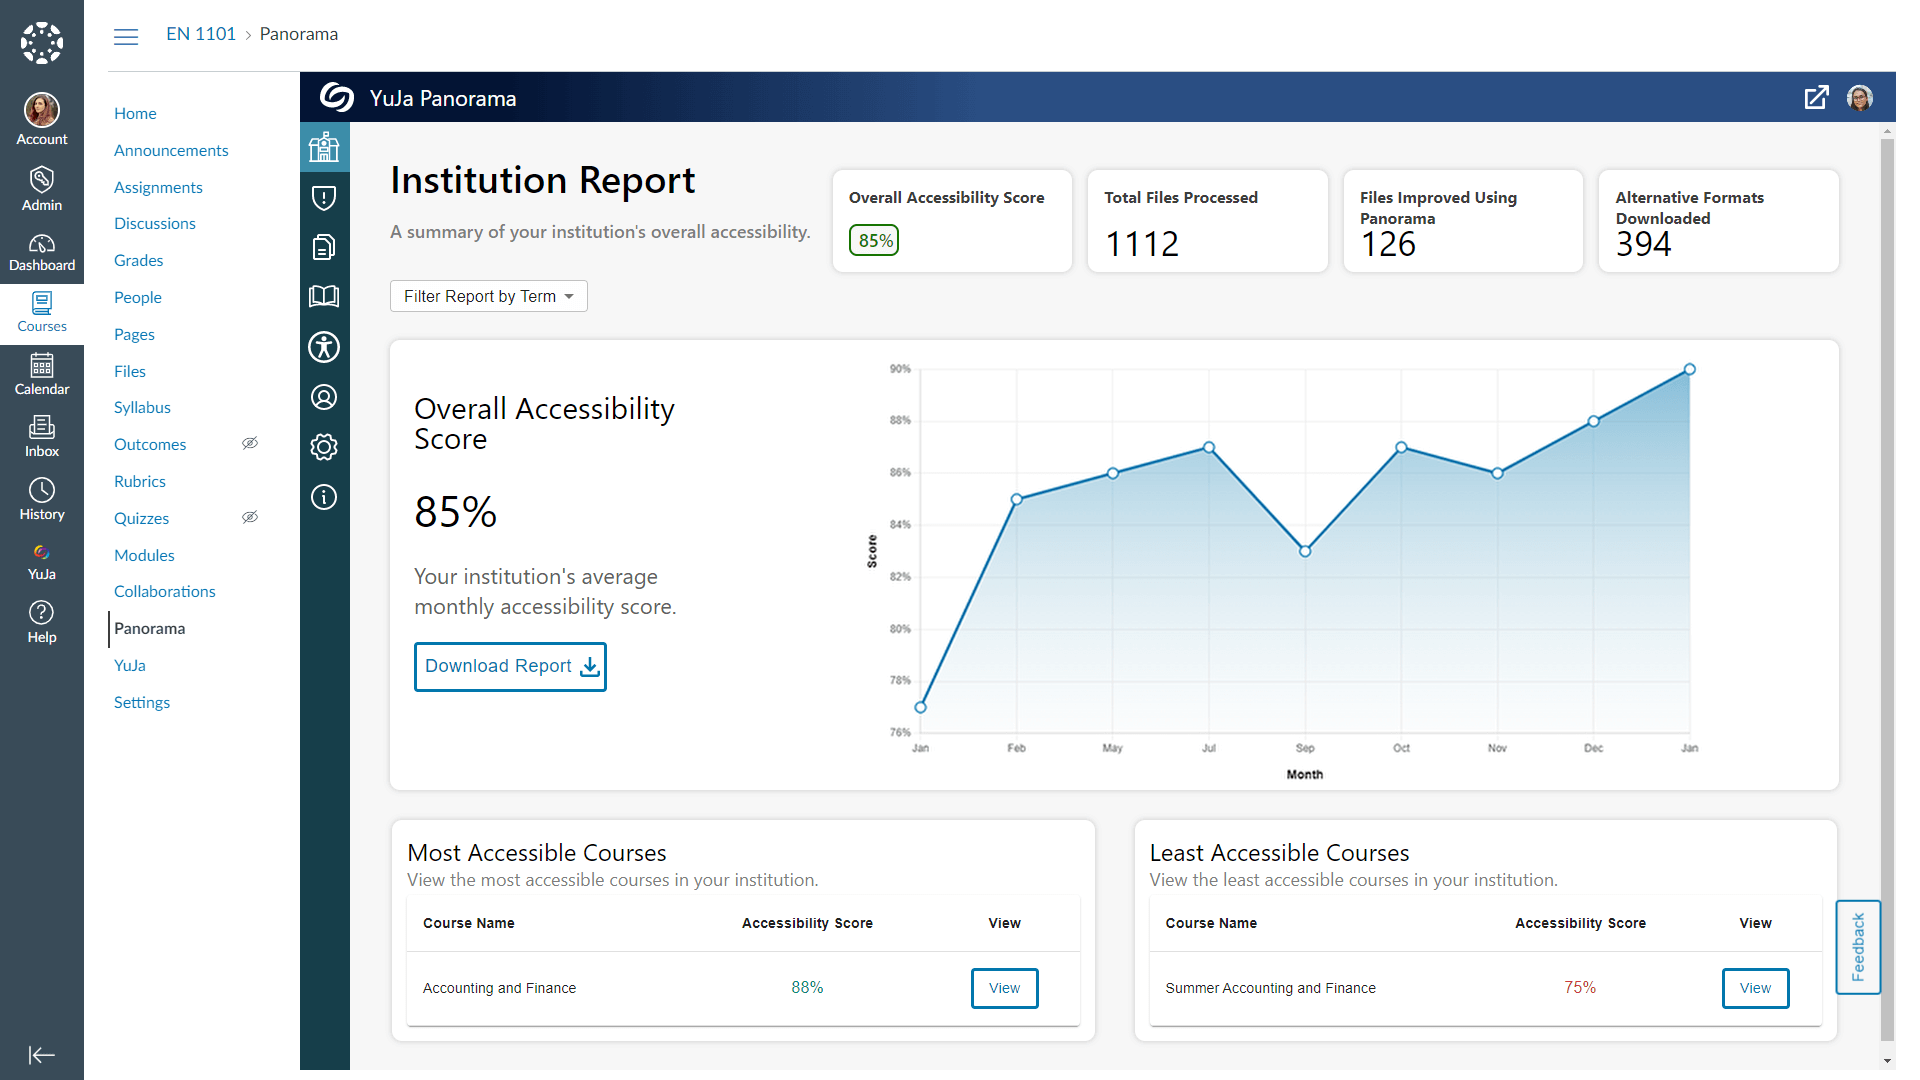Open Grades in course menu
The image size is (1920, 1080).
(x=138, y=260)
